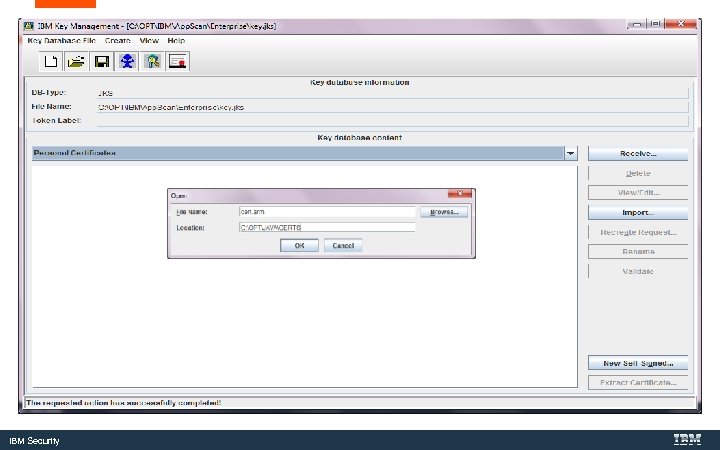Click the status message about the completed action
The height and width of the screenshot is (450, 720).
(x=124, y=403)
